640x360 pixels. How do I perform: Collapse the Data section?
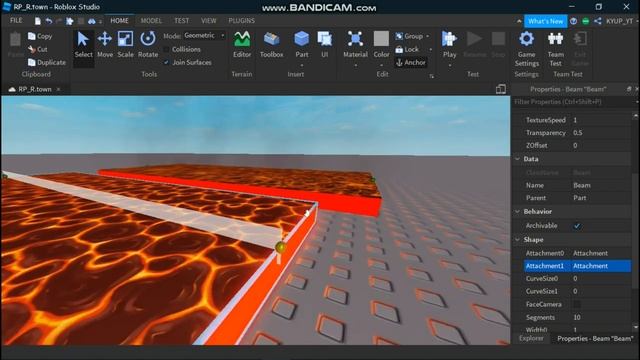tap(518, 159)
